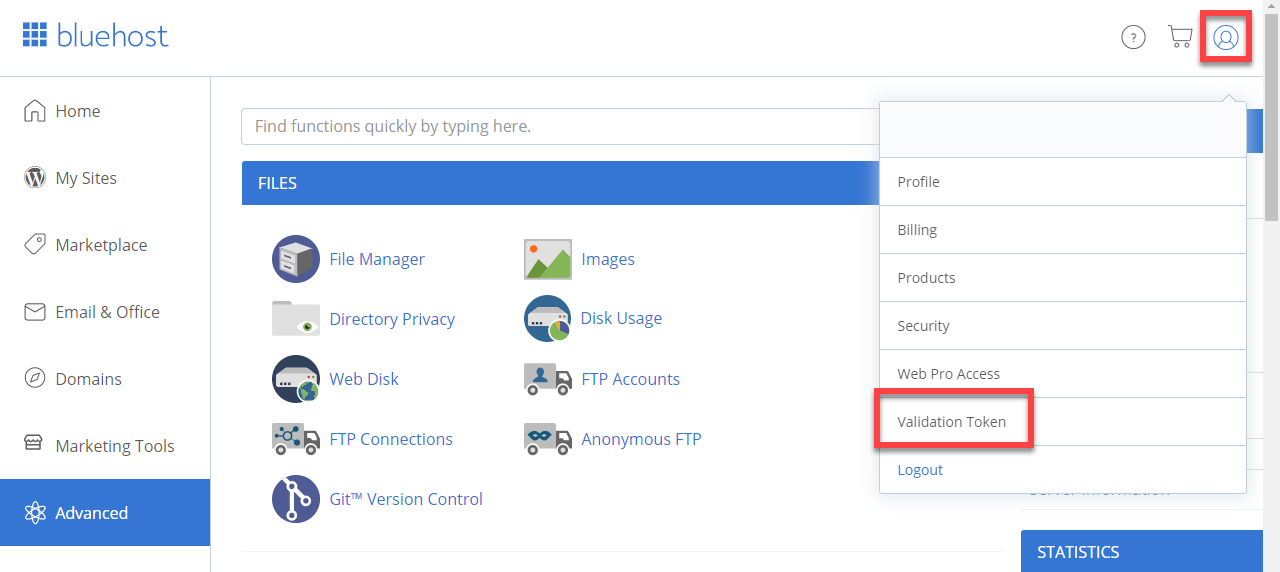Select Validation Token in account menu
1280x572 pixels.
click(x=1063, y=422)
